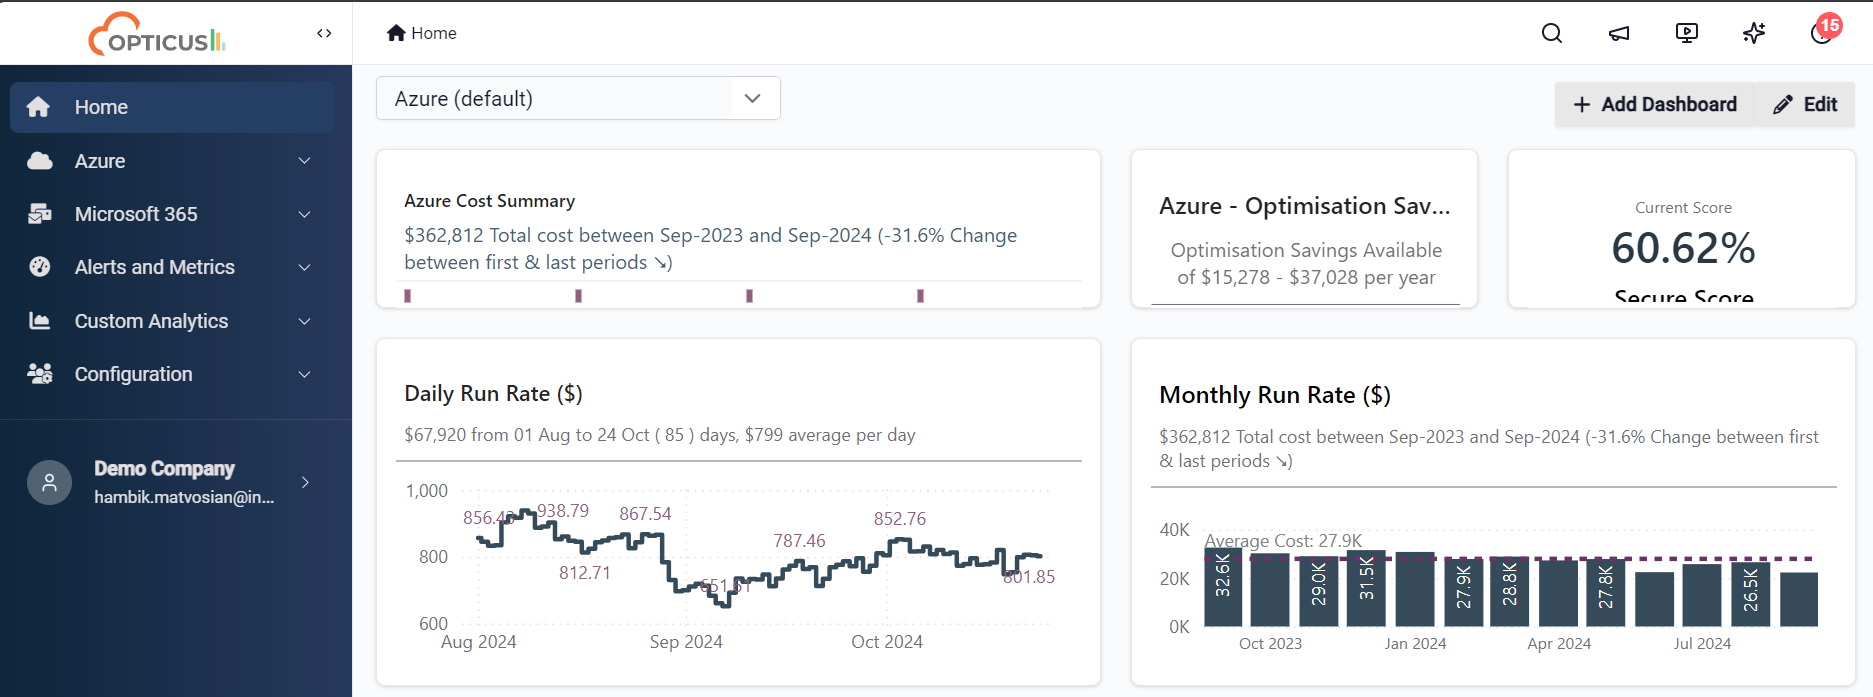Viewport: 1873px width, 697px height.
Task: Open the AI sparkle stars icon
Action: coord(1754,33)
